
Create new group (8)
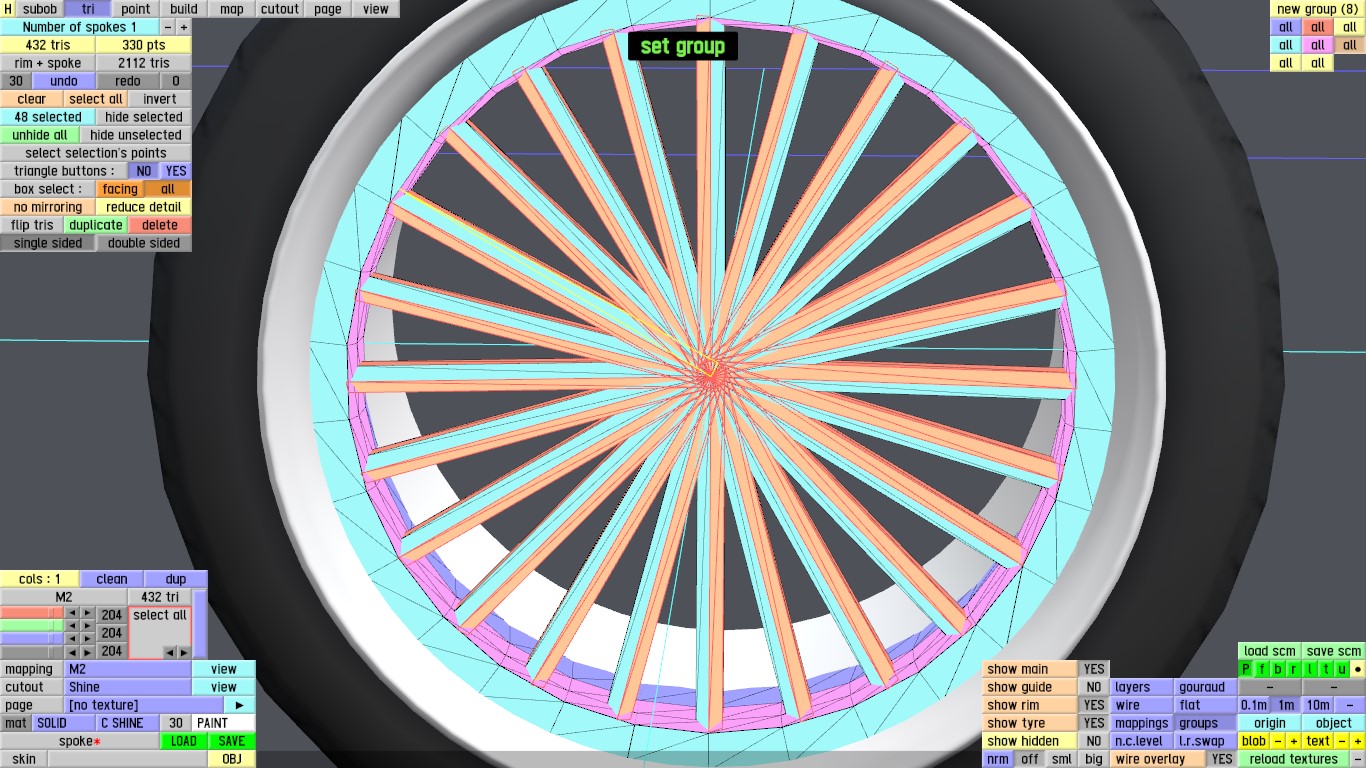1318,9
